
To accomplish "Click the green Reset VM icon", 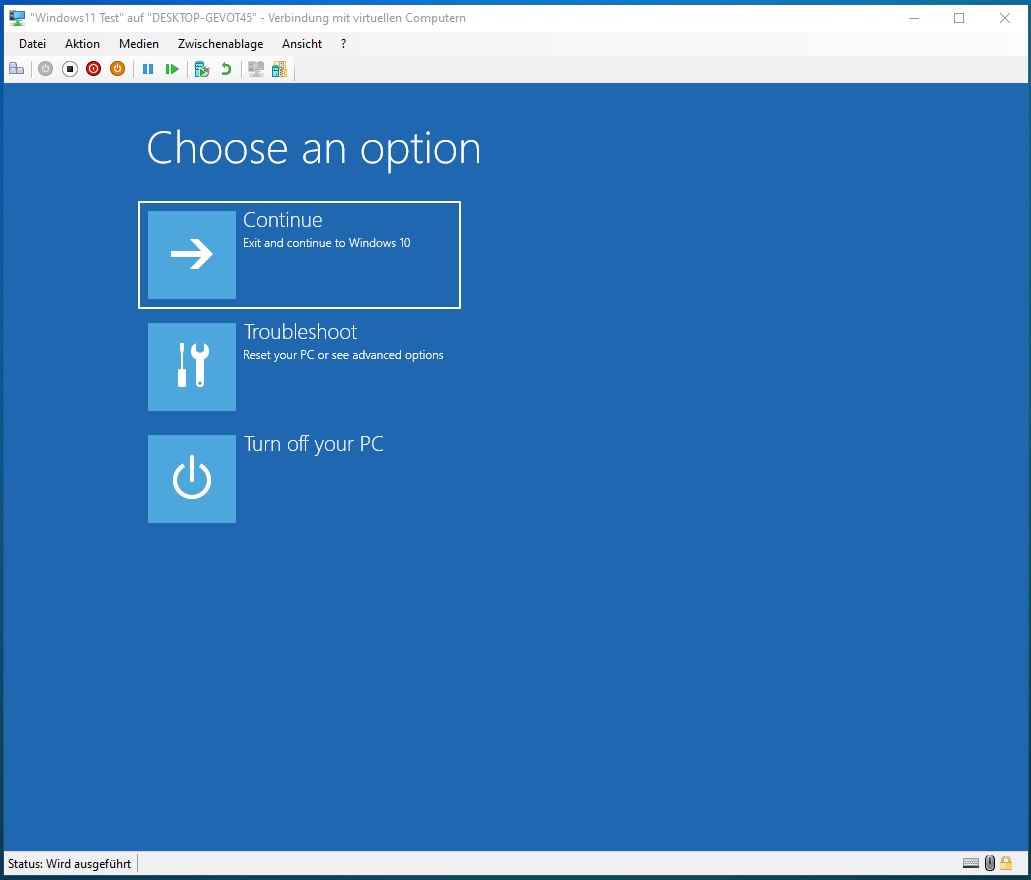I will (172, 69).
